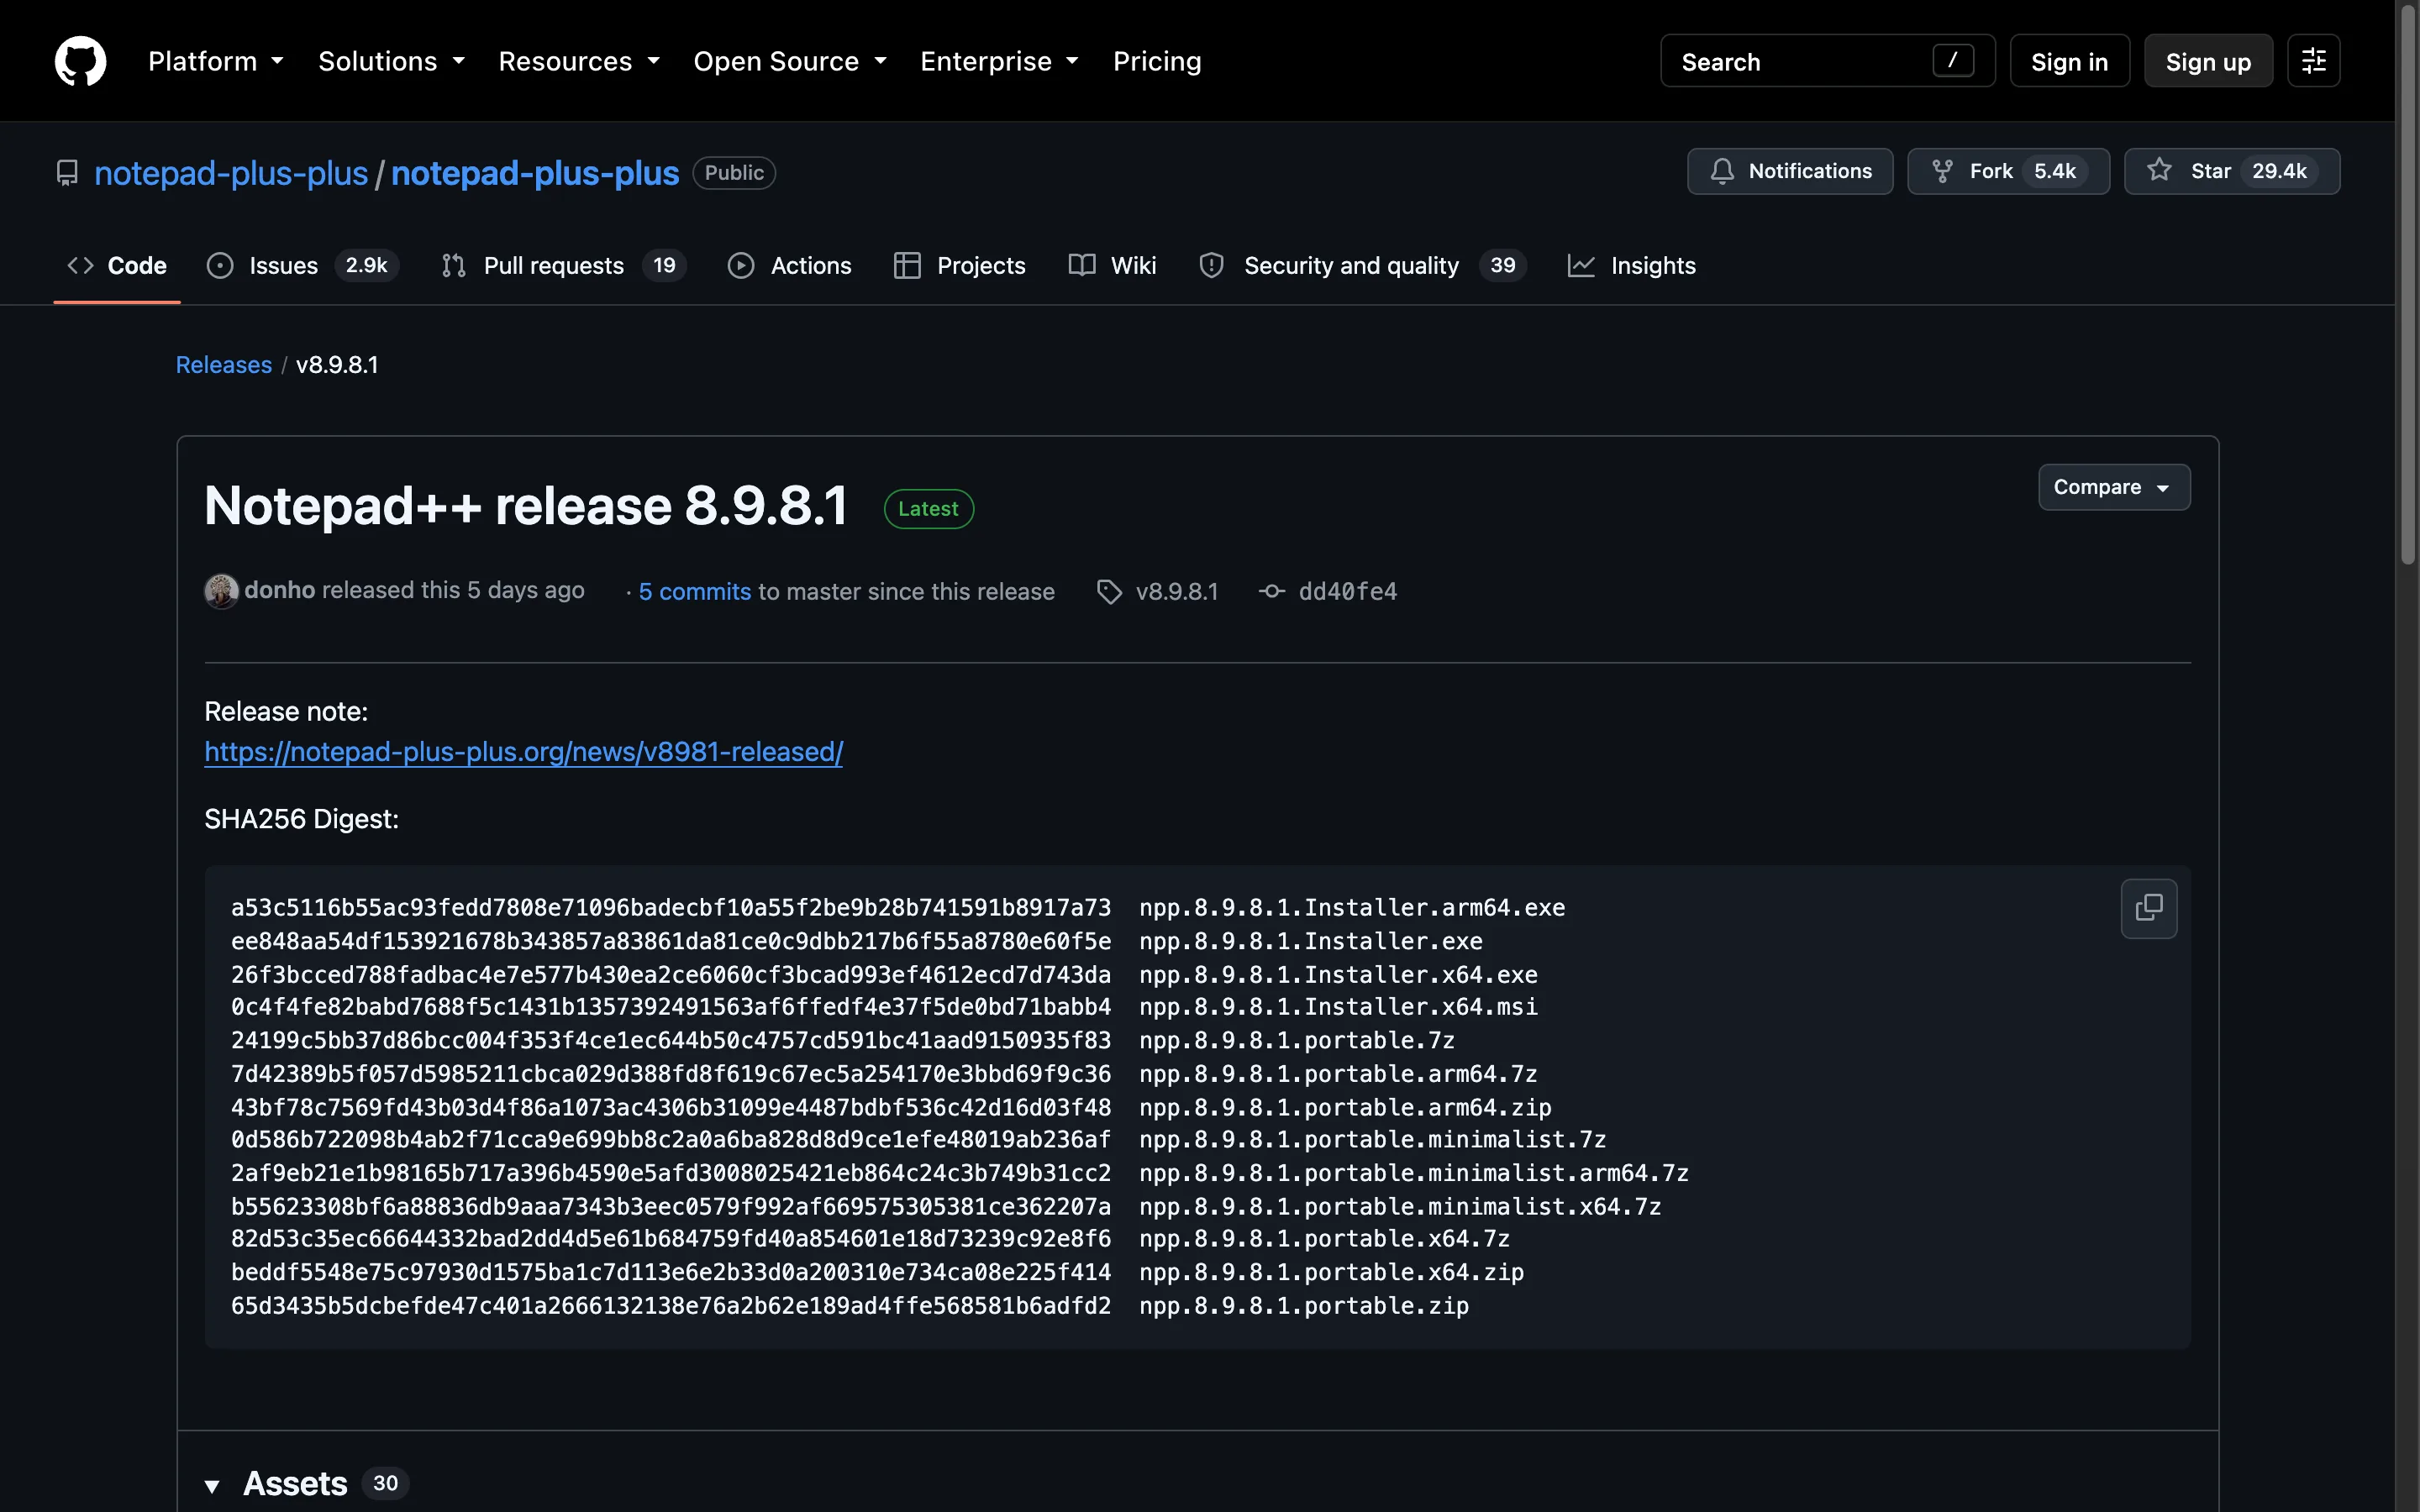Click the npp.8.9.8.1.portable.zip filename text
Screen dimensions: 2420x1512
tap(1304, 1306)
